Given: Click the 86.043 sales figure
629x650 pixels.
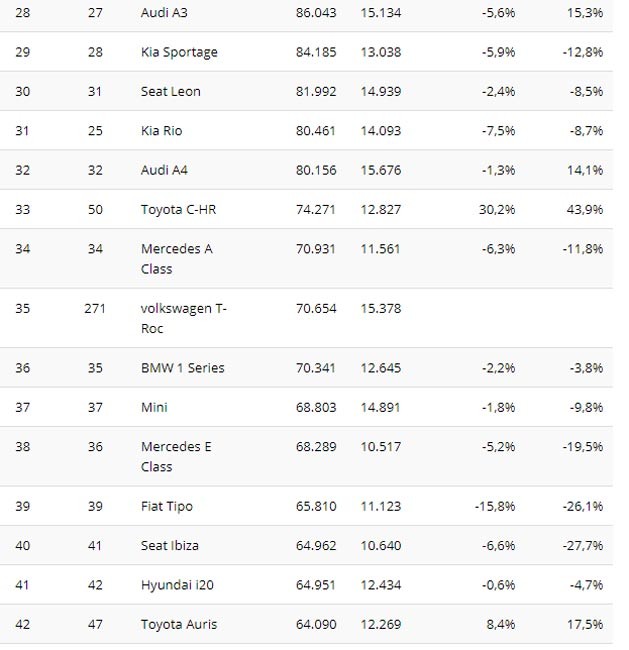Looking at the screenshot, I should (316, 12).
